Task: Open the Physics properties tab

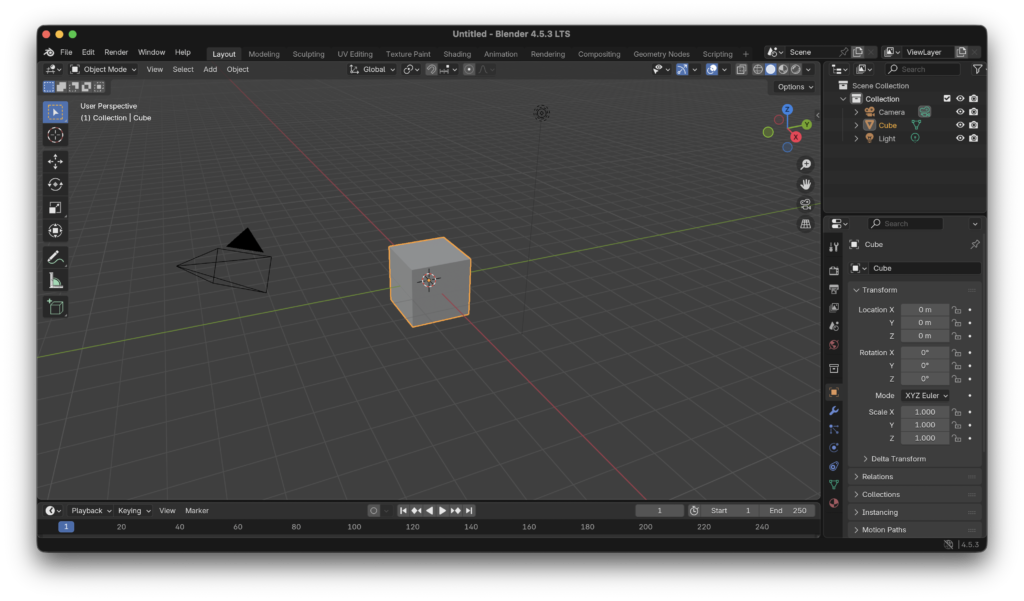Action: point(834,447)
